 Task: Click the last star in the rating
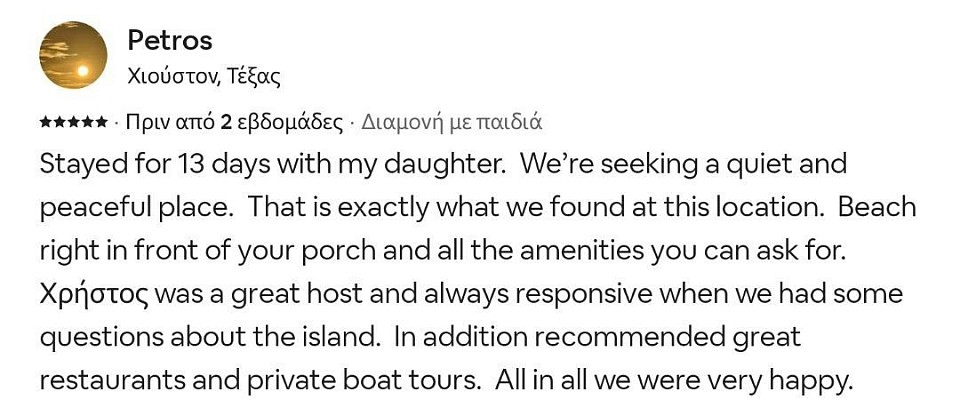click(x=101, y=123)
